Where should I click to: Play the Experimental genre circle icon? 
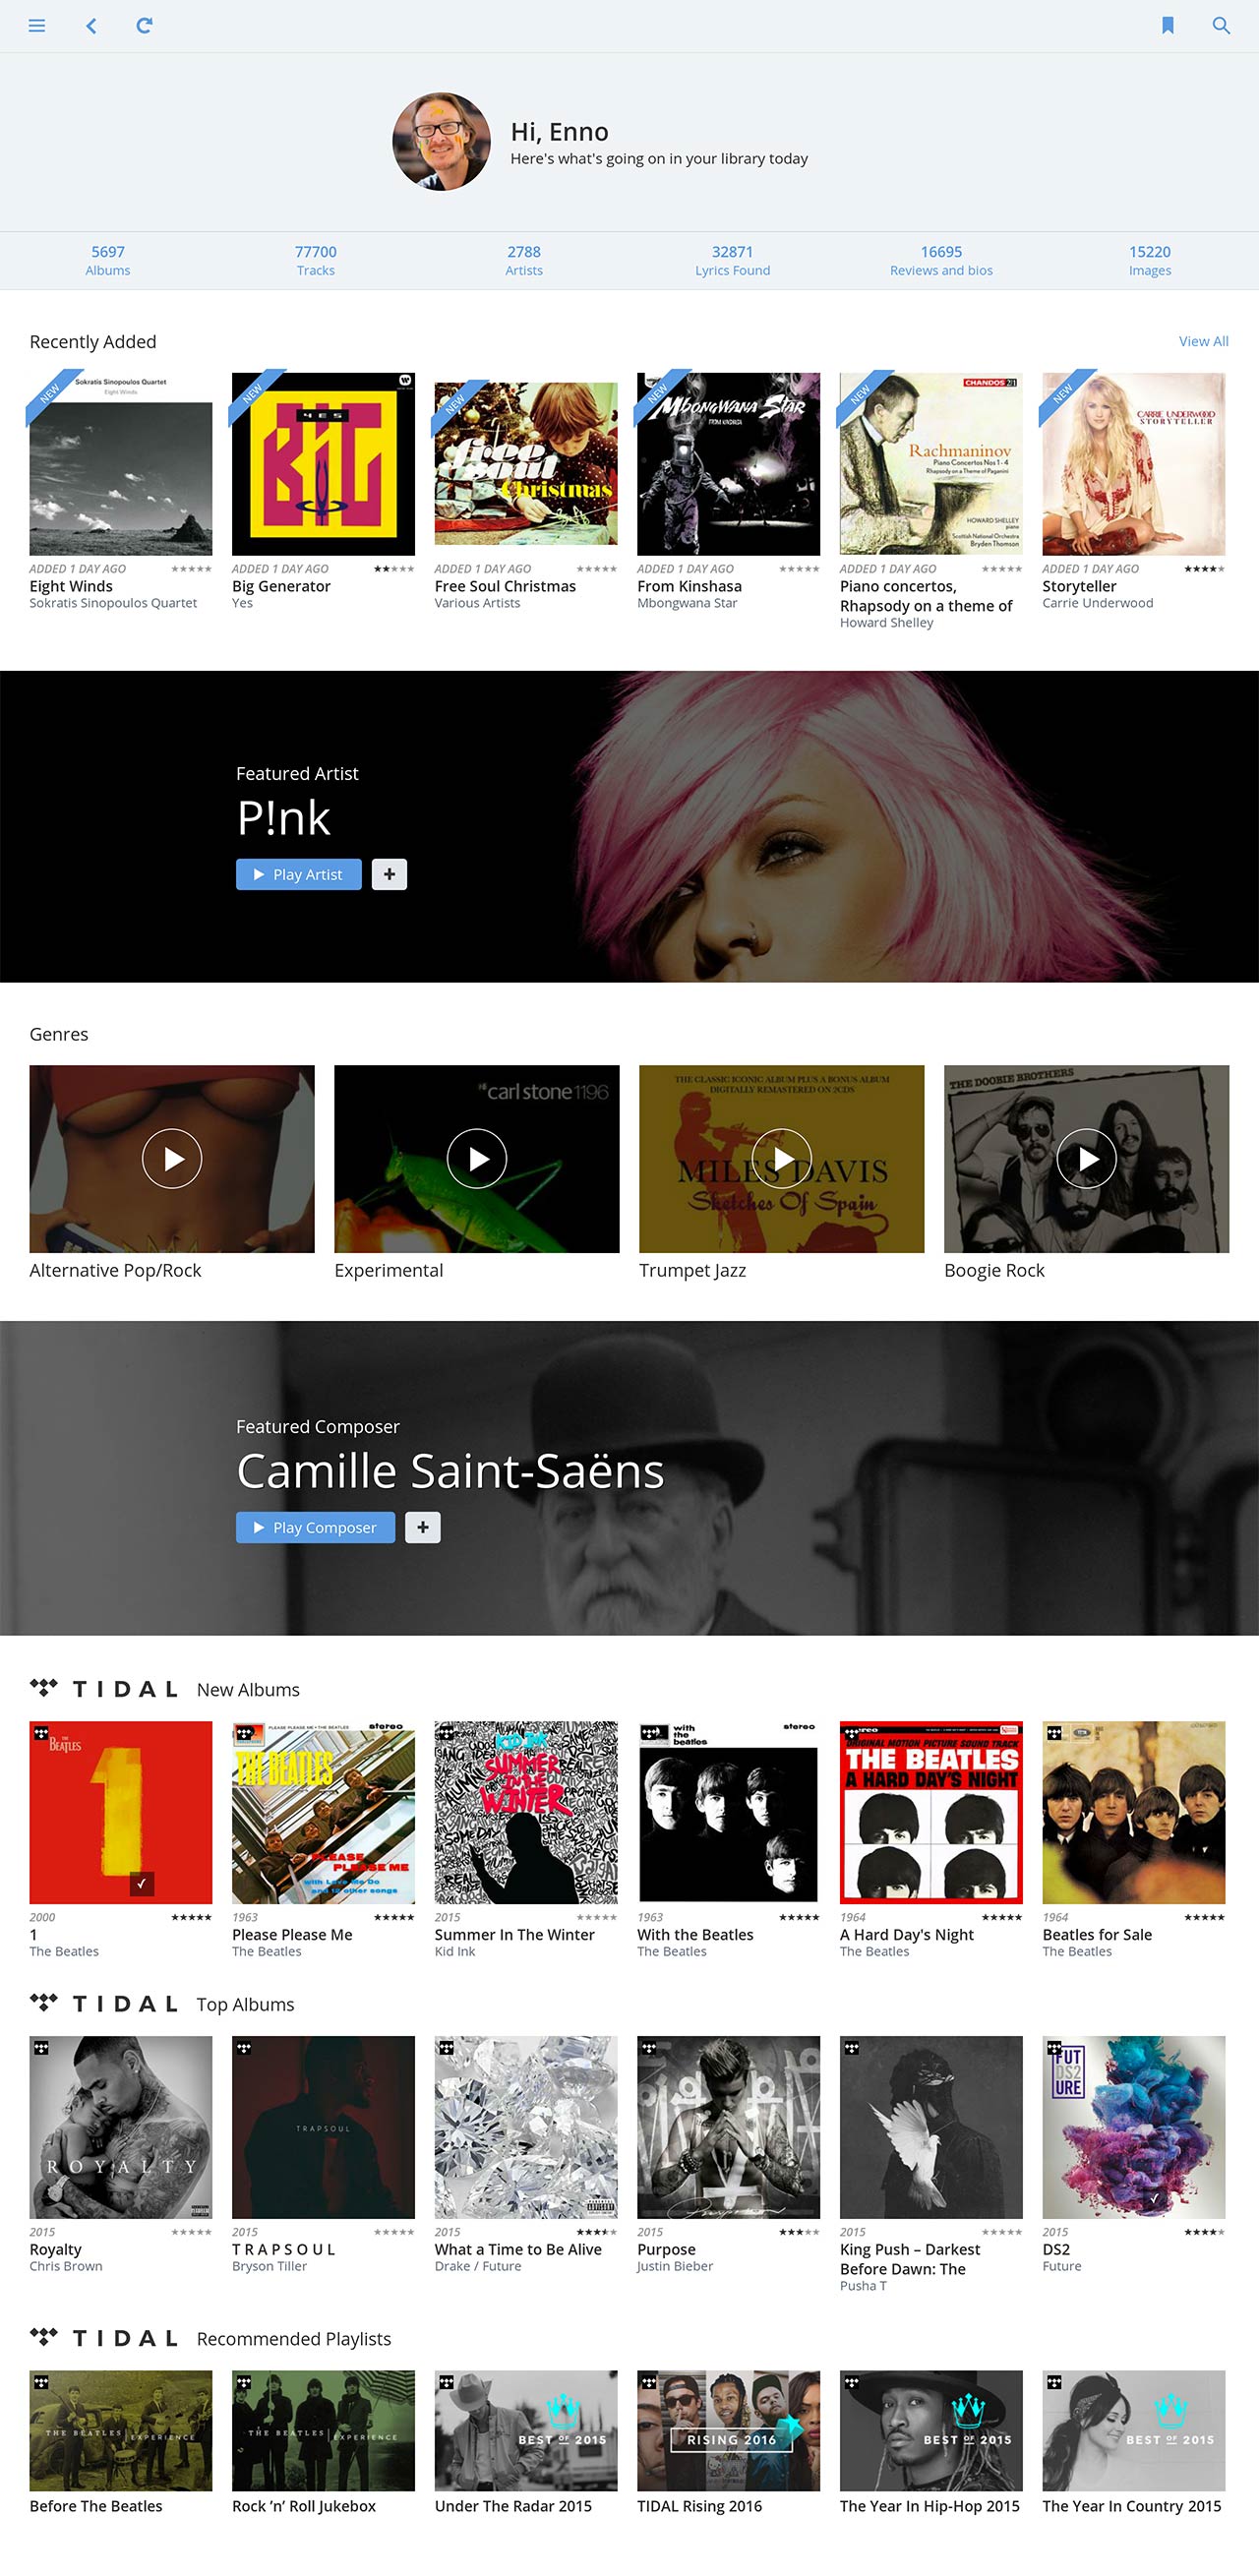pyautogui.click(x=477, y=1158)
